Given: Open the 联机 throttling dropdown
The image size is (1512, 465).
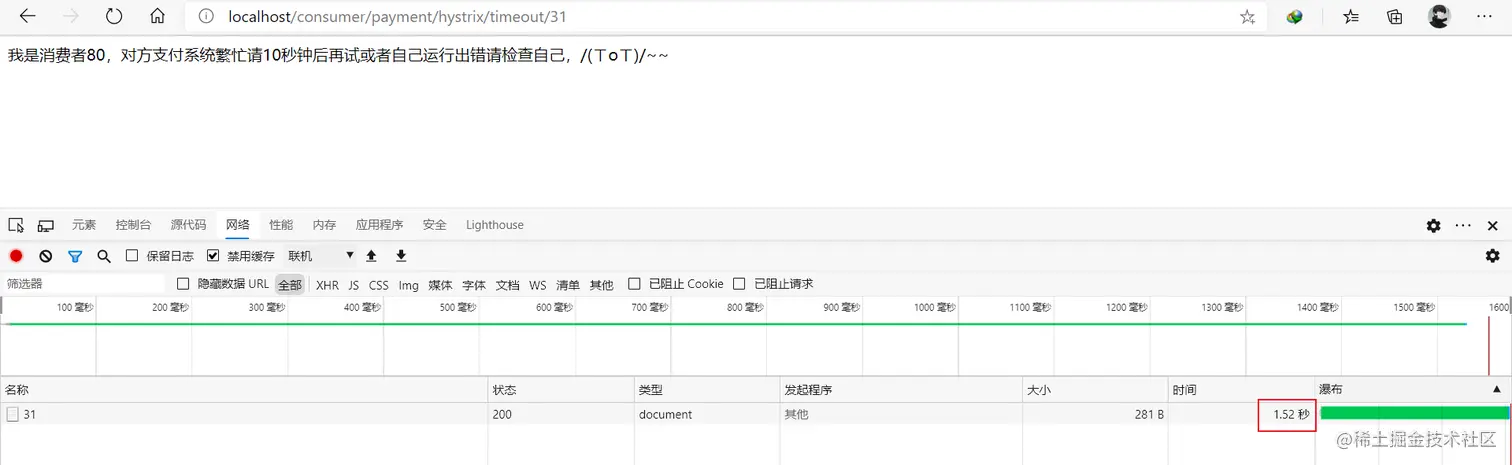Looking at the screenshot, I should 320,256.
